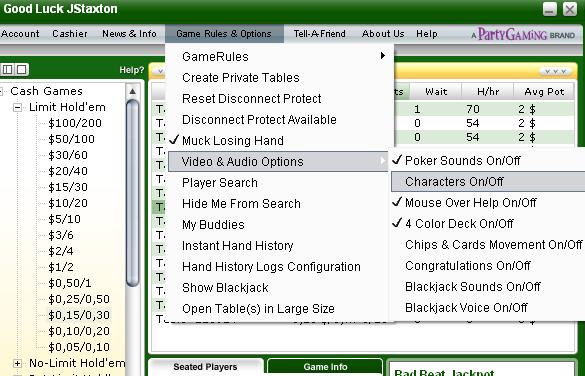Image resolution: width=585 pixels, height=376 pixels.
Task: Switch lobby to single pane view icon
Action: pyautogui.click(x=21, y=69)
